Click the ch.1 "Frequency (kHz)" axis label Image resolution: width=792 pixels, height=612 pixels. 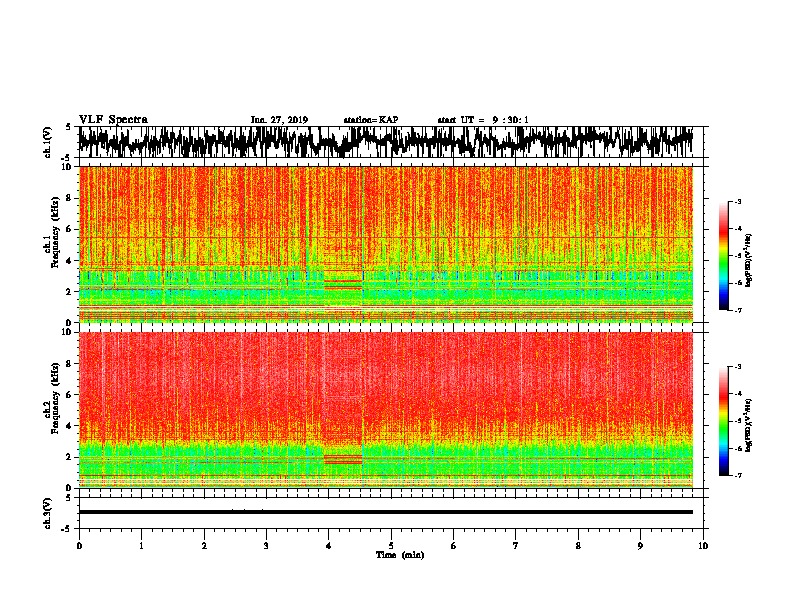[55, 232]
